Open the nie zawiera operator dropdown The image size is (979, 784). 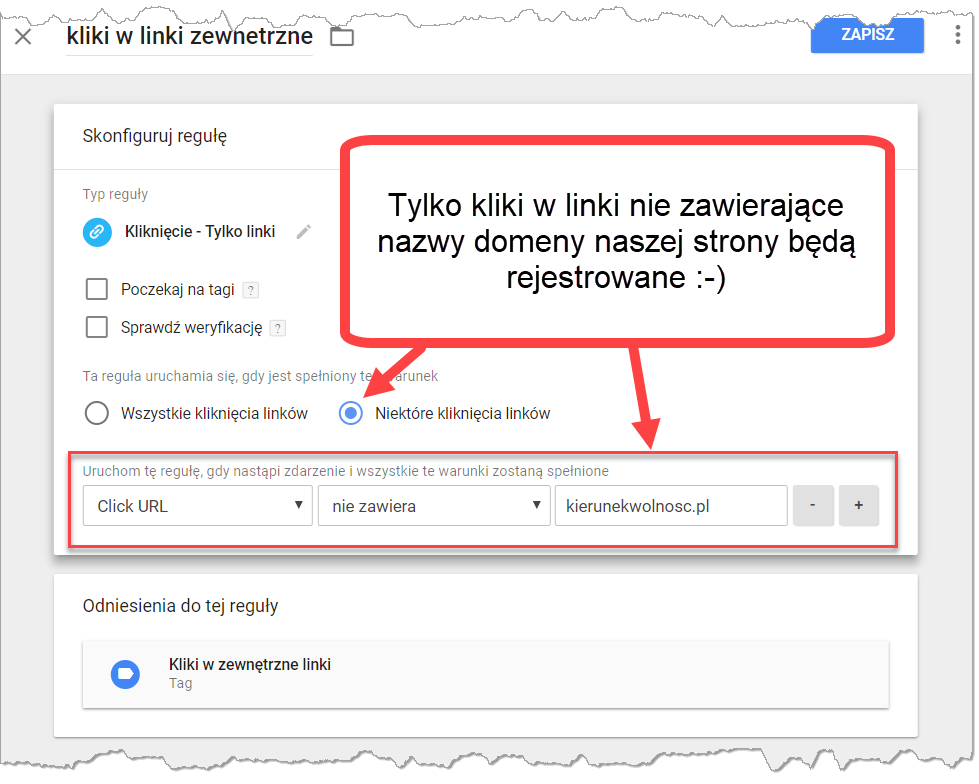(x=432, y=506)
